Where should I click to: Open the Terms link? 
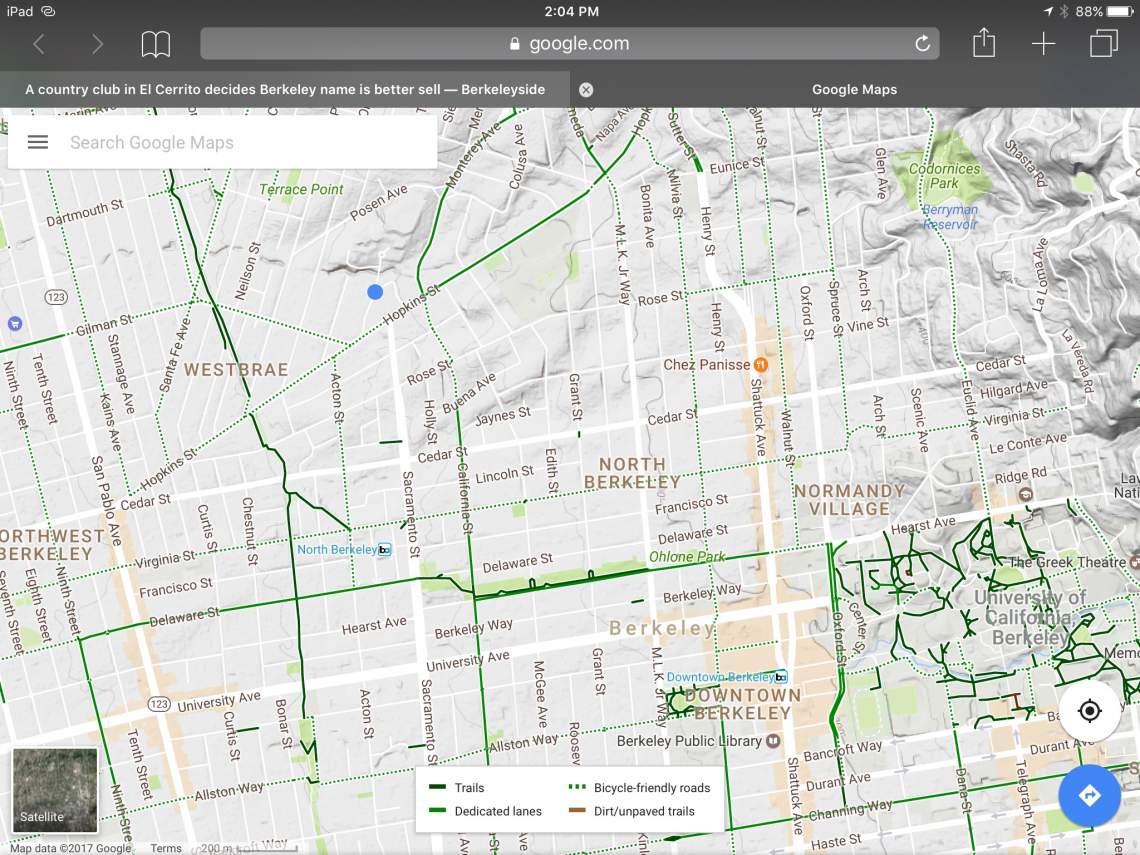point(166,848)
